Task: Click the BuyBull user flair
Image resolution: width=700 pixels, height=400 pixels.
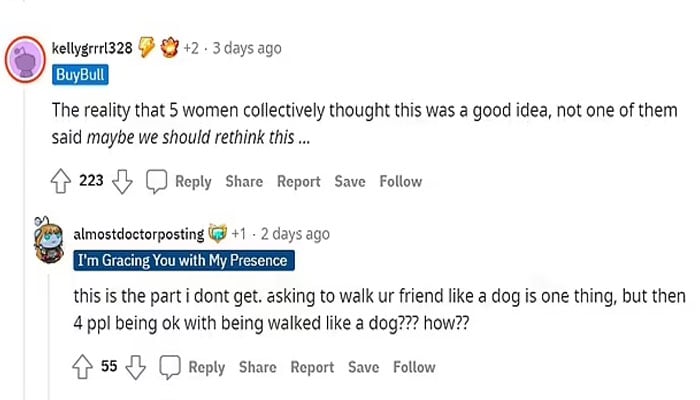Action: click(x=78, y=74)
